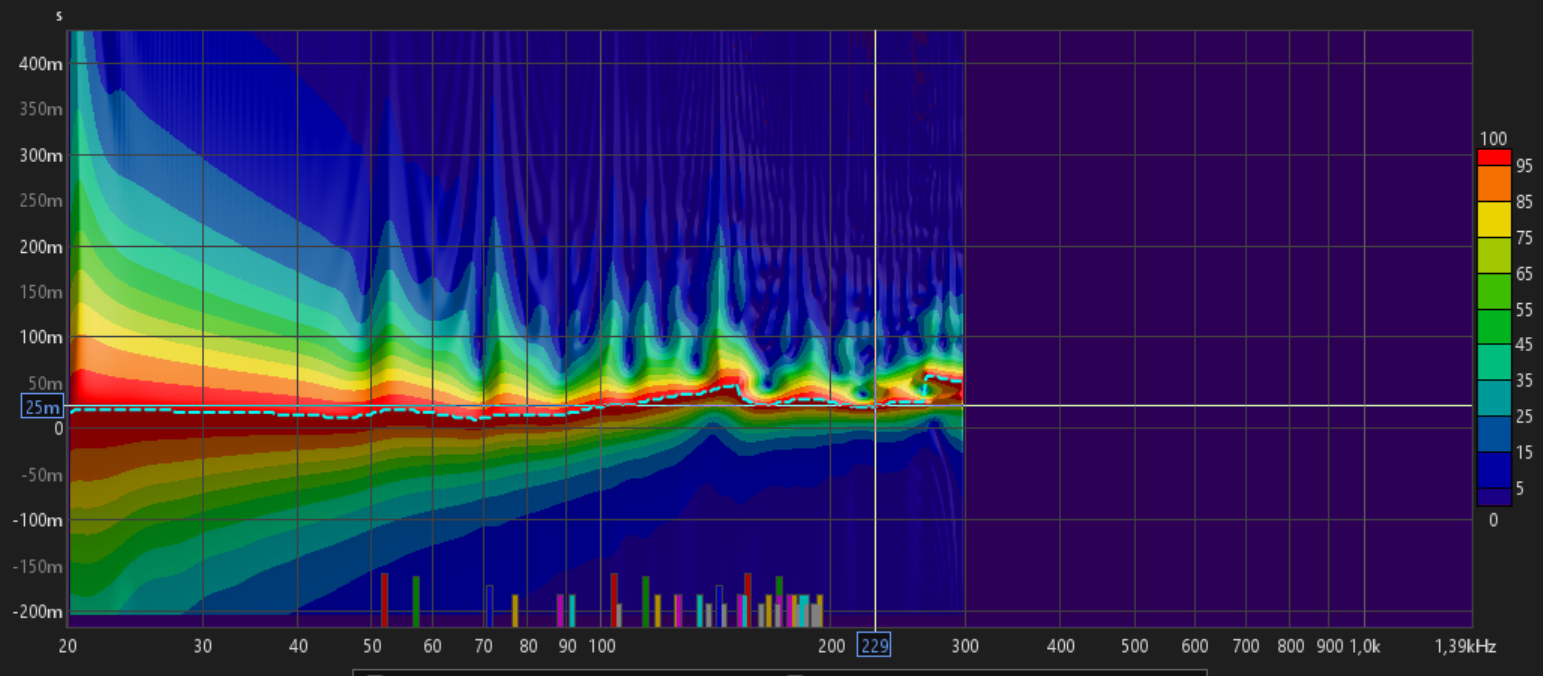Click the green room mode bar near 57 Hz
Screen dimensions: 1543x676
pos(416,601)
